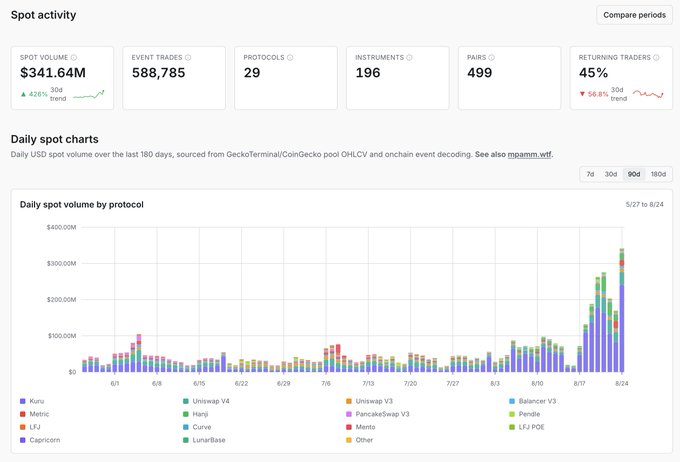Toggle the LFJ legend series
The width and height of the screenshot is (680, 462).
(30, 427)
